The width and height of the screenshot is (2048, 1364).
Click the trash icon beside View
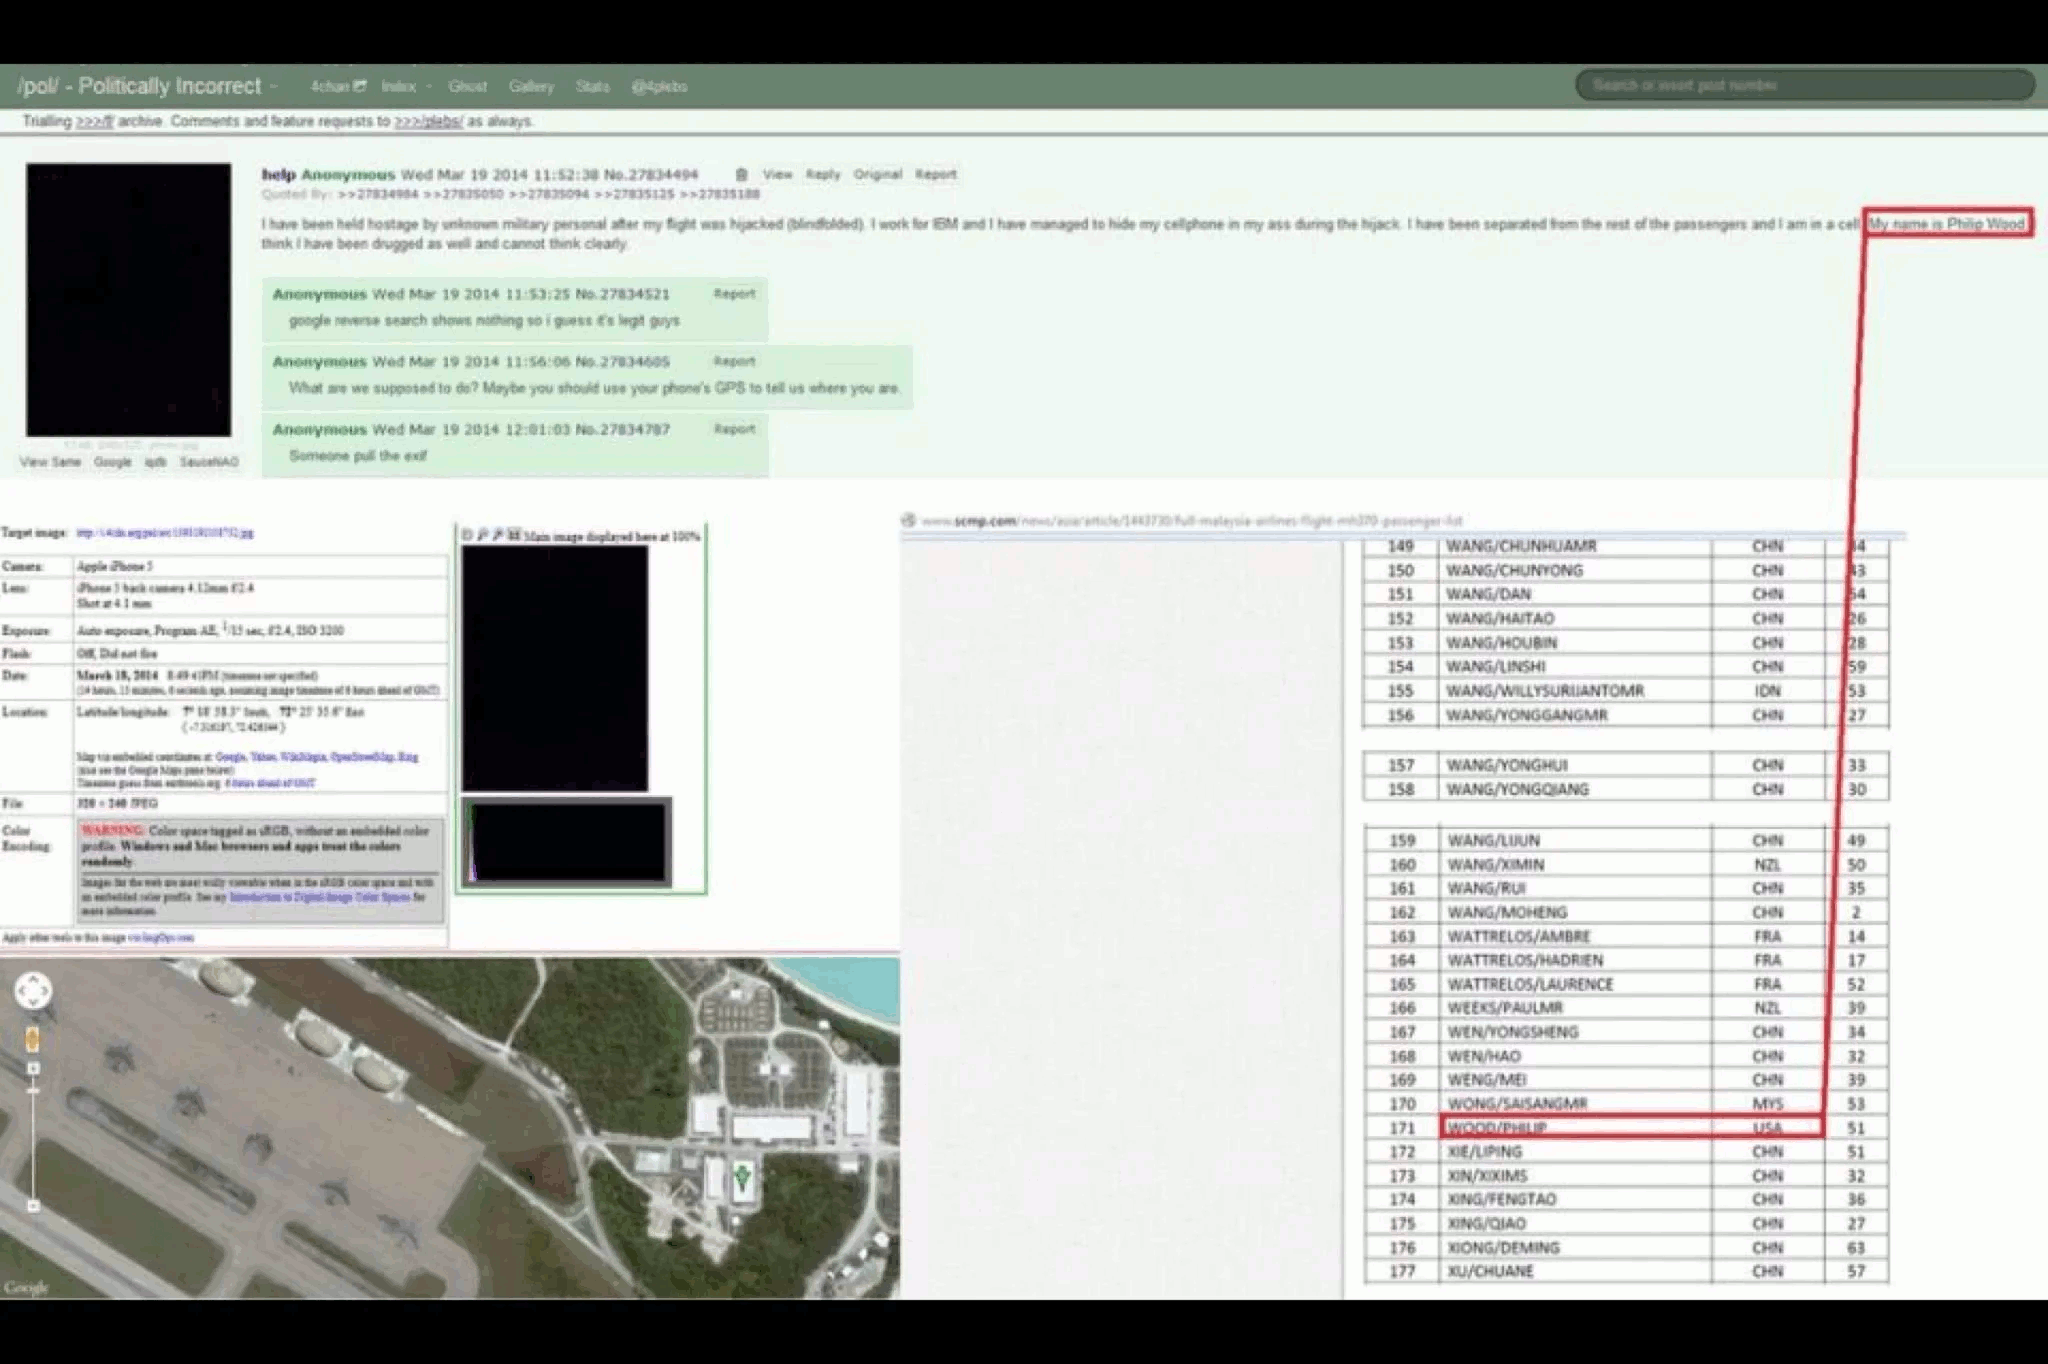[x=741, y=174]
